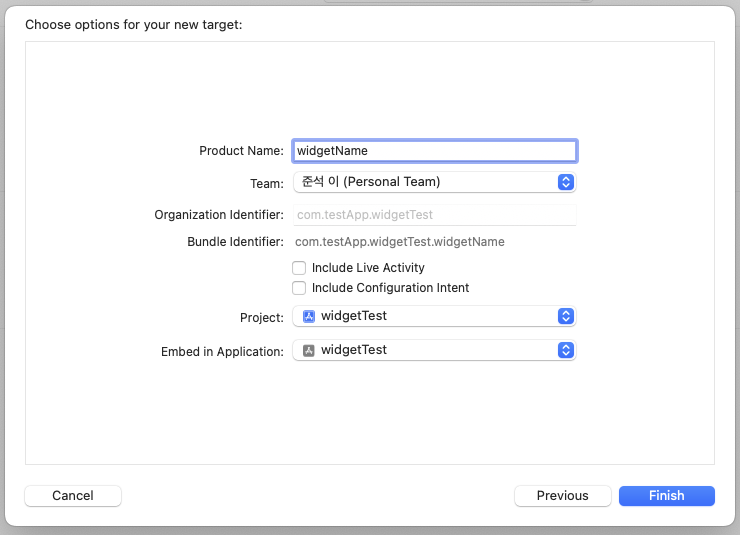Go back with the Previous button
740x535 pixels.
[562, 496]
